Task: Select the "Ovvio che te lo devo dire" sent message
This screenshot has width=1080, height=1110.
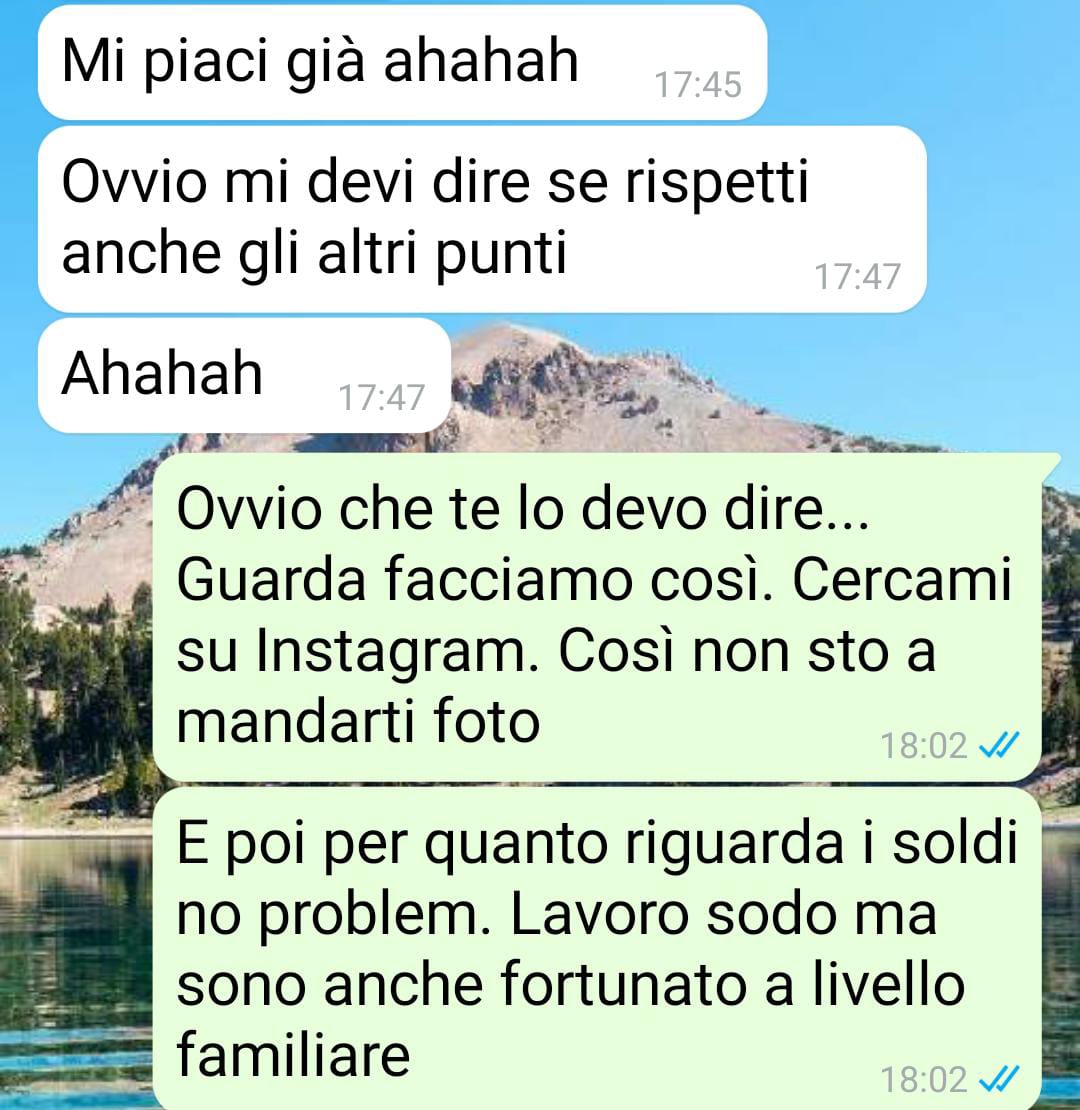Action: click(x=599, y=617)
